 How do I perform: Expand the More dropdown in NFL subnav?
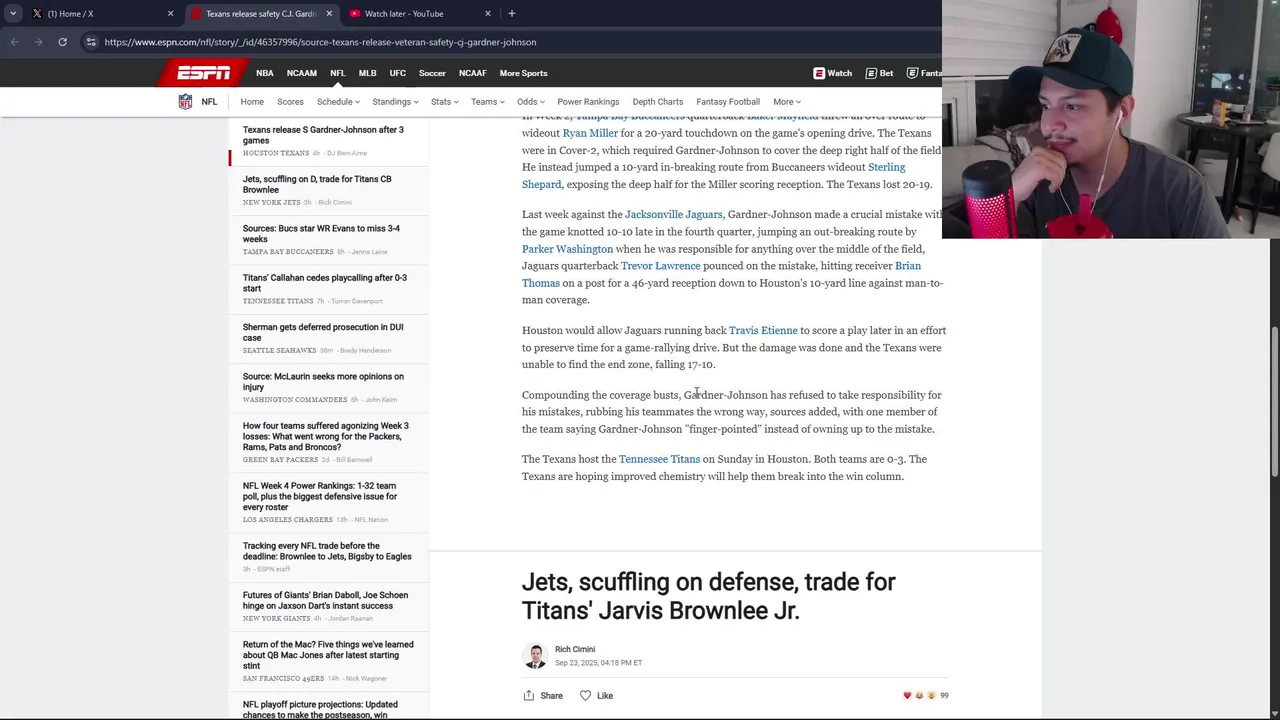(x=787, y=102)
